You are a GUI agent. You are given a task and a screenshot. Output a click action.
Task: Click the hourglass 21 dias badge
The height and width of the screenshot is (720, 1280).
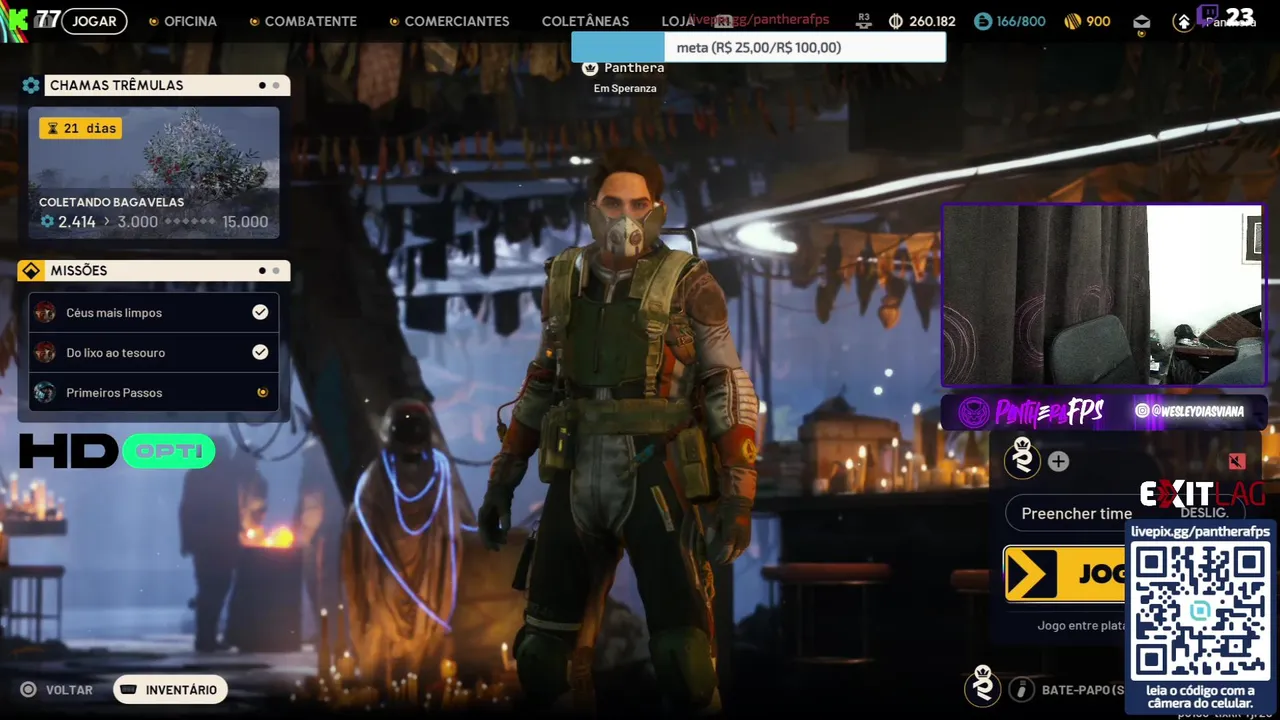(80, 128)
